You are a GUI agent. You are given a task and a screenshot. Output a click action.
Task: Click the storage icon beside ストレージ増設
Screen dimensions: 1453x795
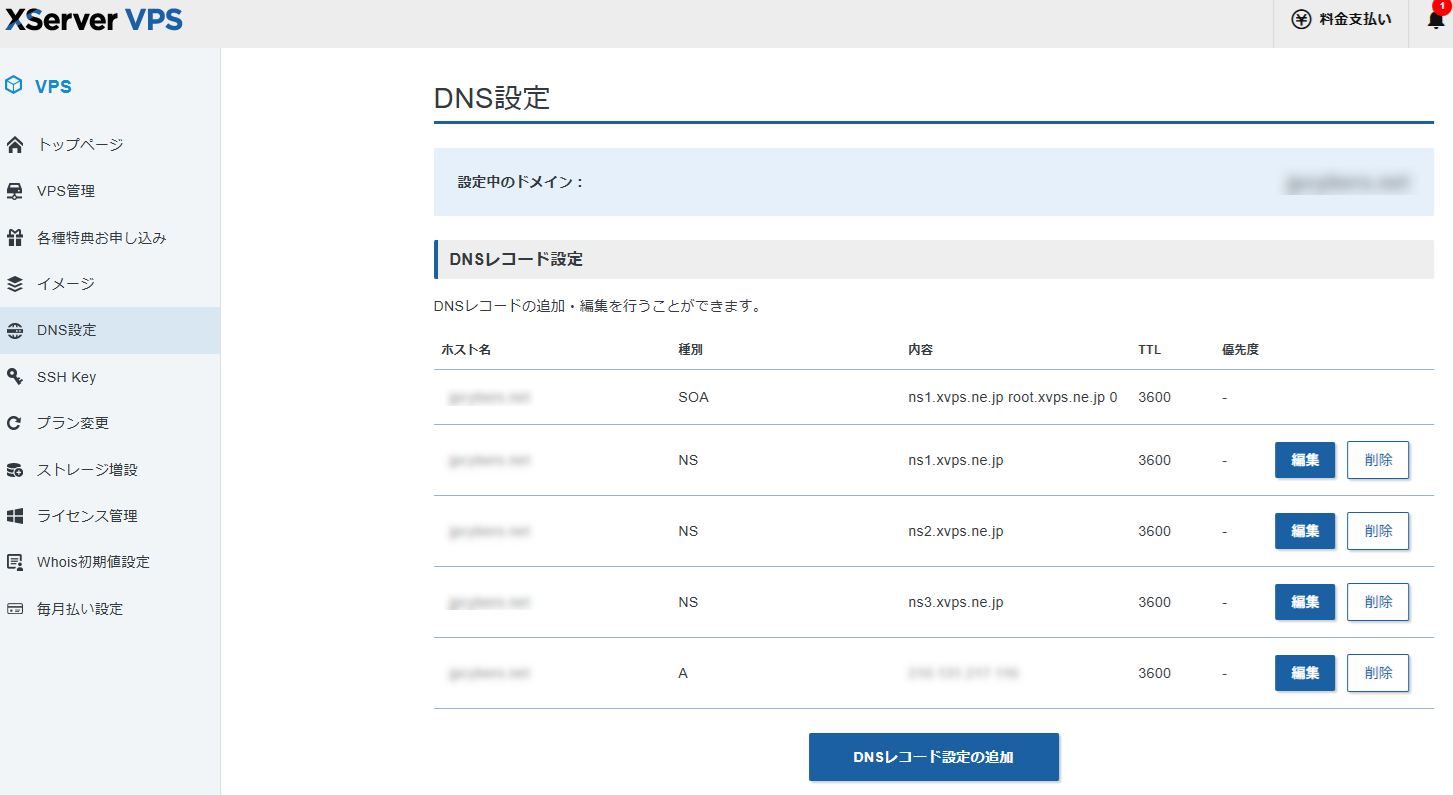point(15,470)
